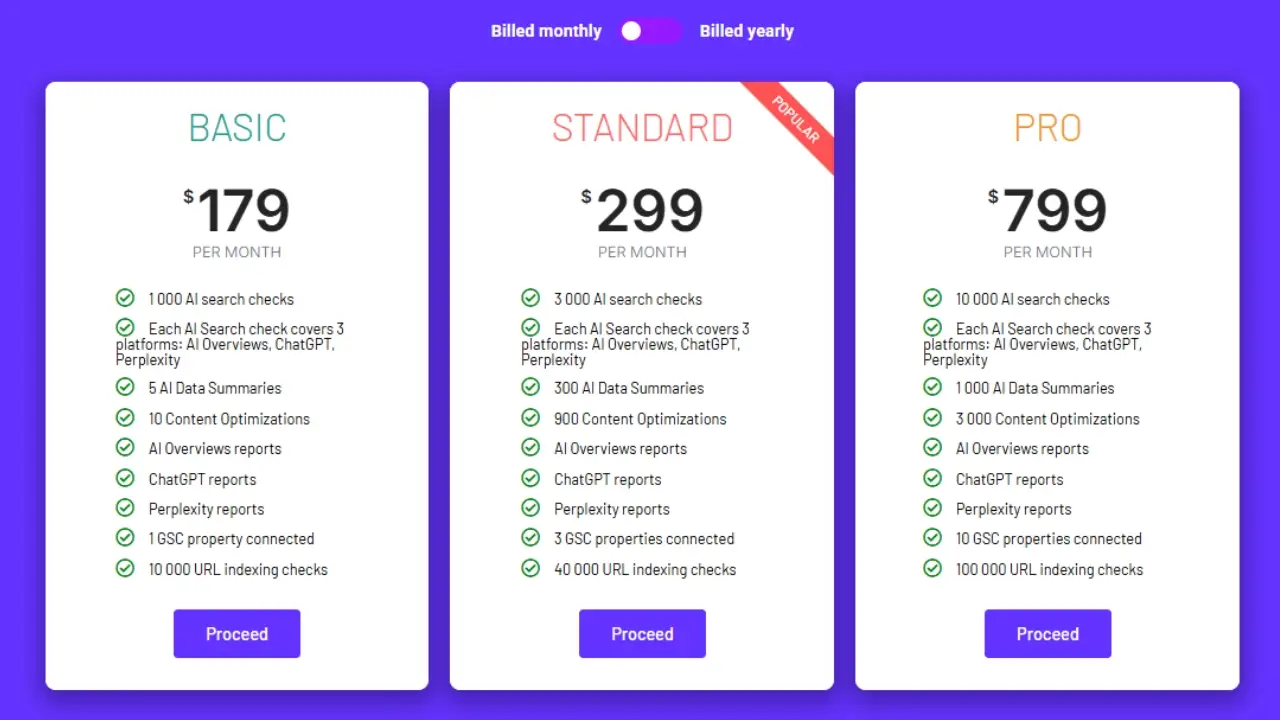The image size is (1280, 720).
Task: Select checkmark by 40 000 URL indexing checks
Action: point(530,568)
